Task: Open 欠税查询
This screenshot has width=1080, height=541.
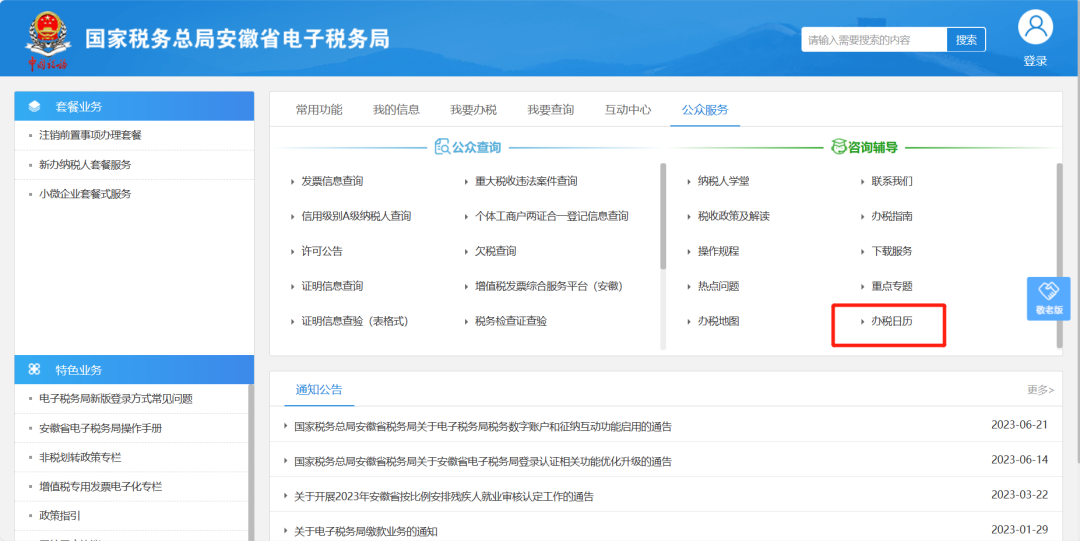Action: tap(495, 251)
